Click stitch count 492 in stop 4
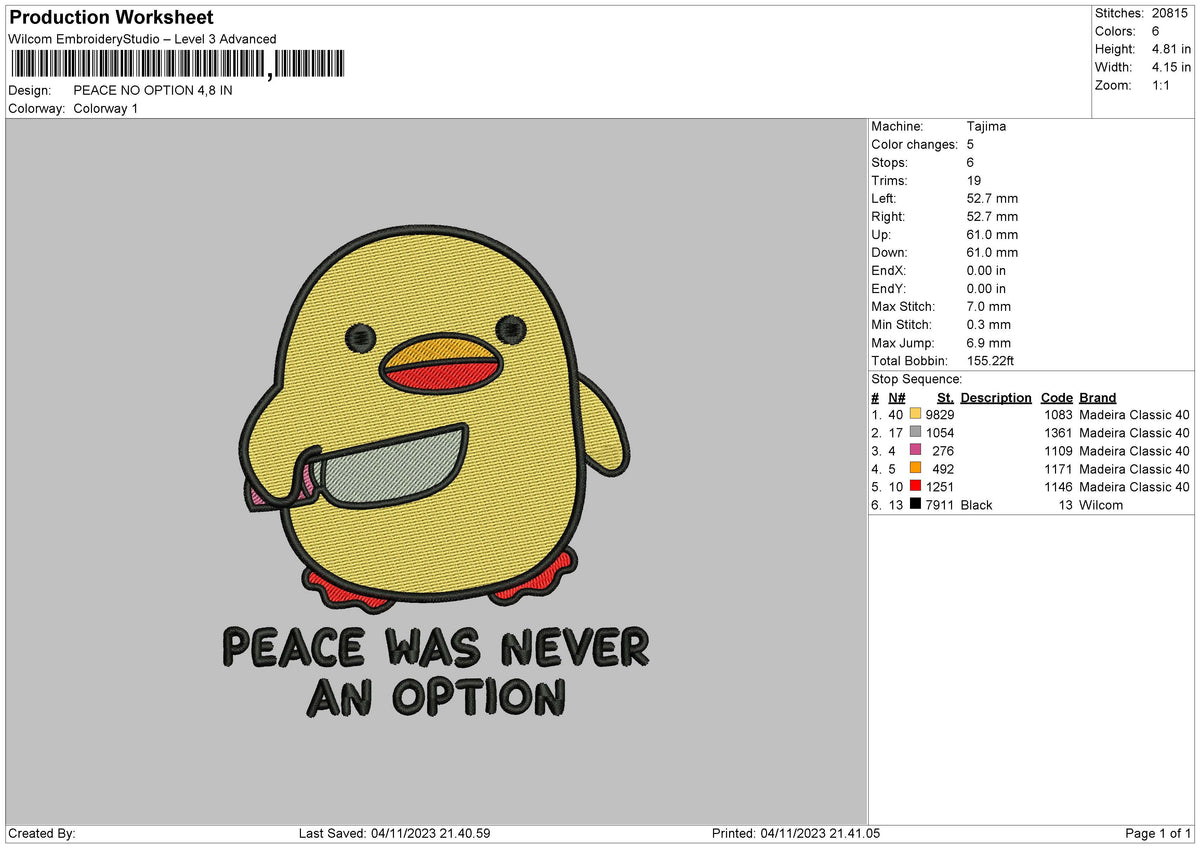 click(943, 469)
